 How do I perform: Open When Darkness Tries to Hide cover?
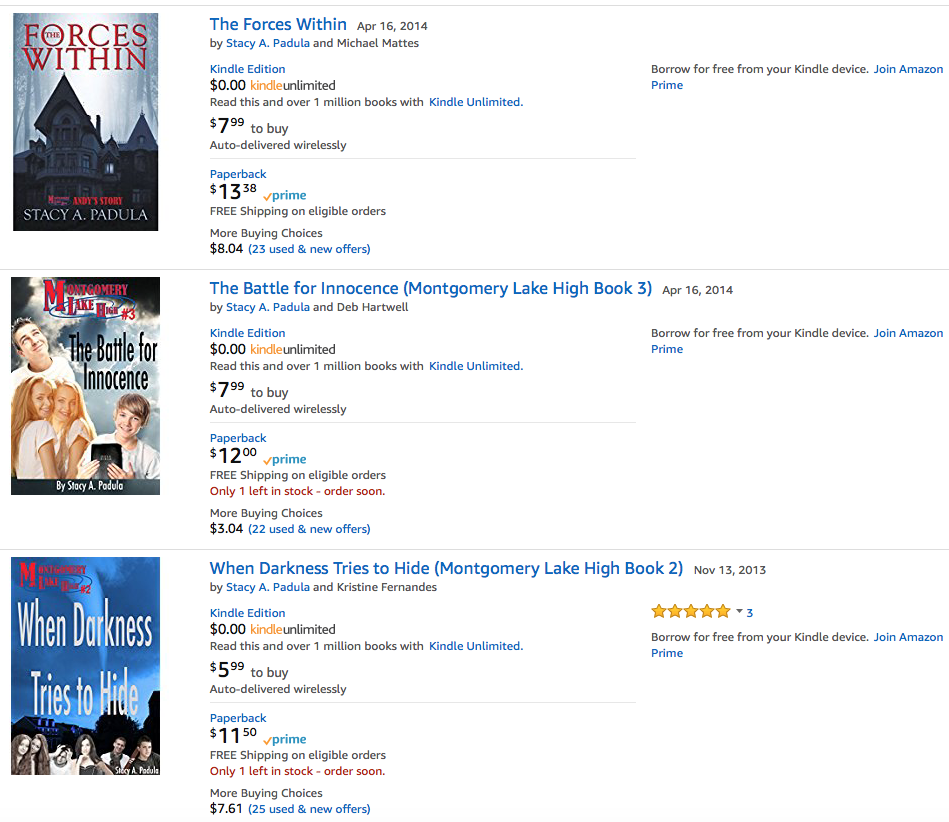(x=85, y=666)
